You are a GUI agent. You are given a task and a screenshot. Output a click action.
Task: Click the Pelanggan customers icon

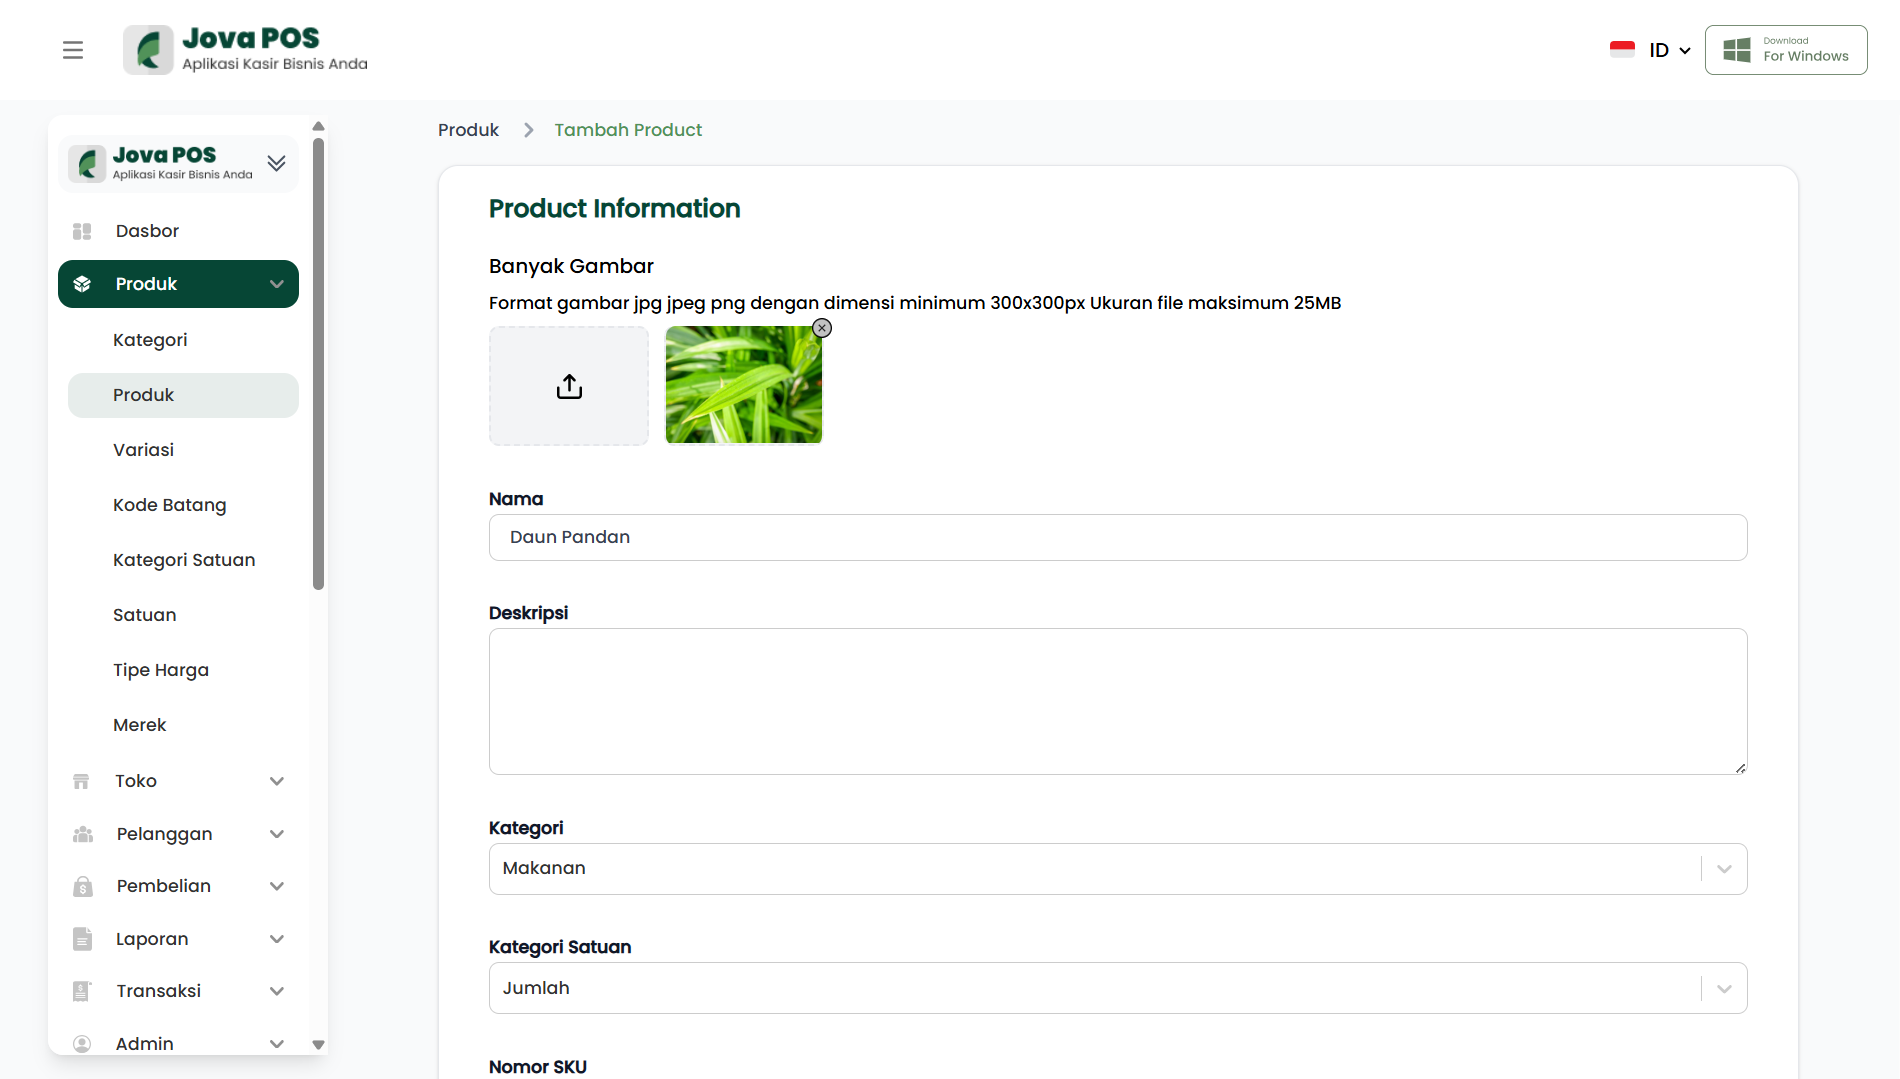[82, 834]
